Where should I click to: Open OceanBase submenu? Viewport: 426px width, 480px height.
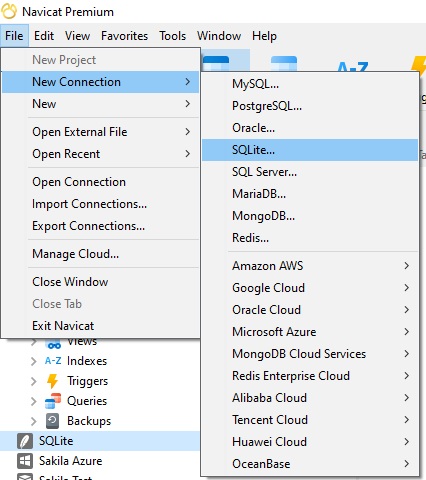(310, 464)
